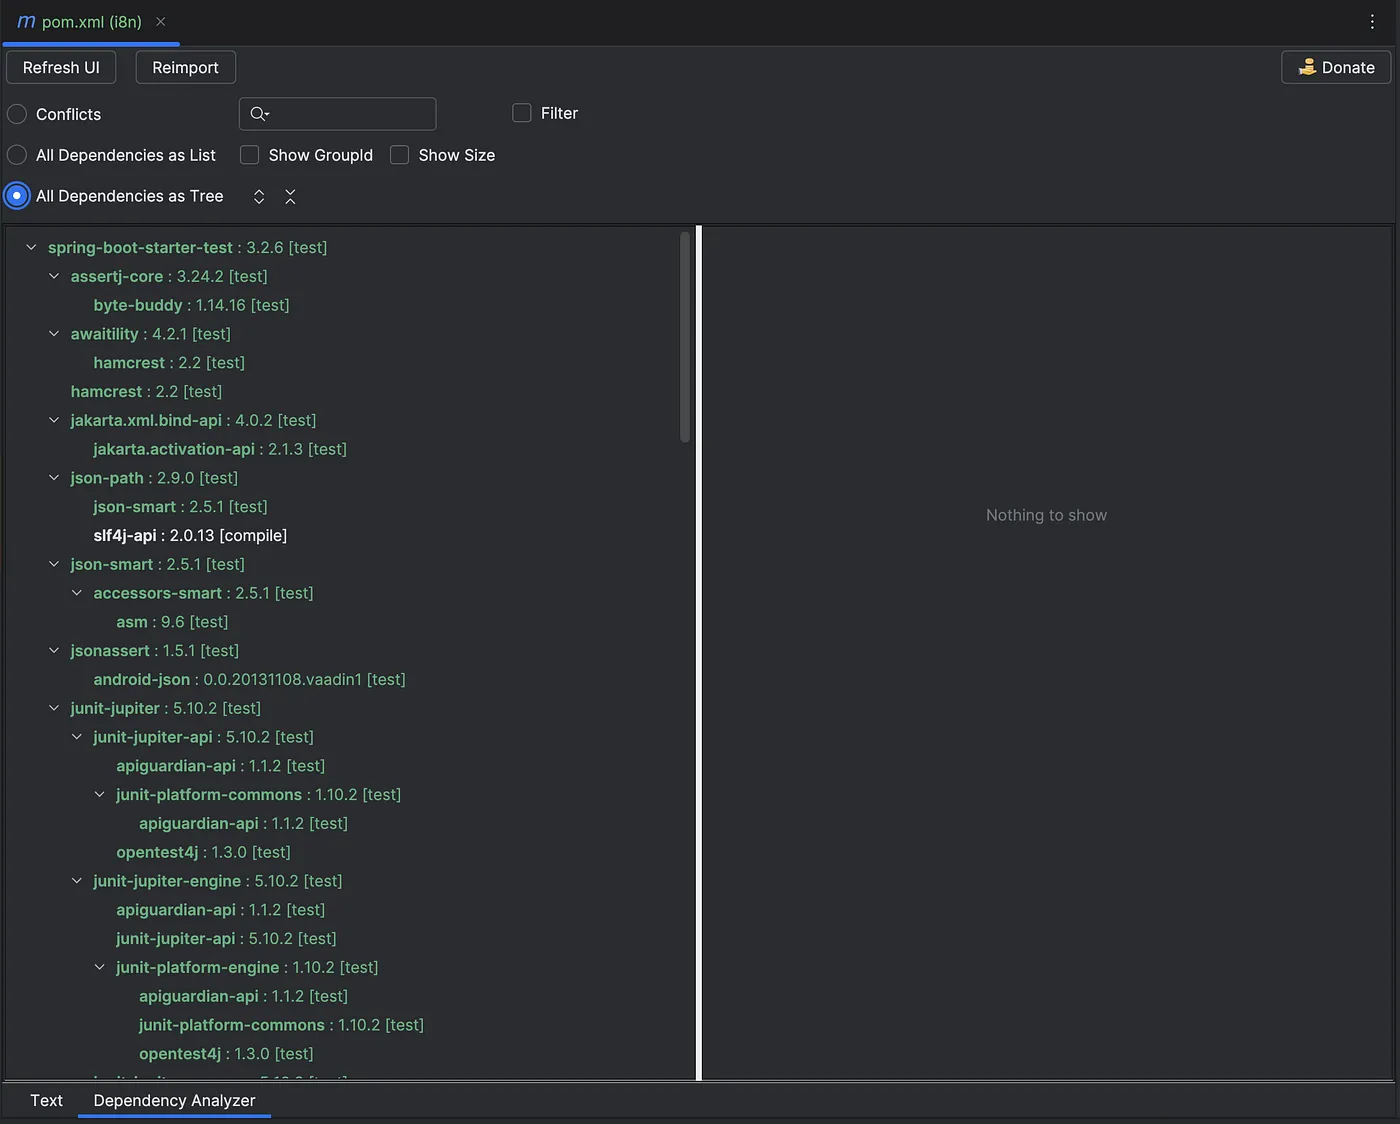Open the vertical three-dot options menu
The width and height of the screenshot is (1400, 1124).
(1372, 22)
